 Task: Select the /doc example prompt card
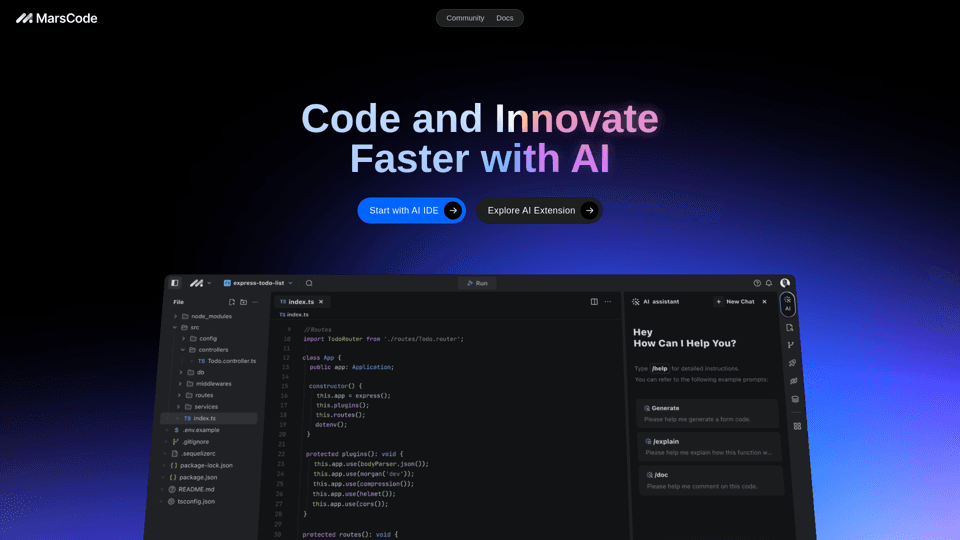pos(711,481)
